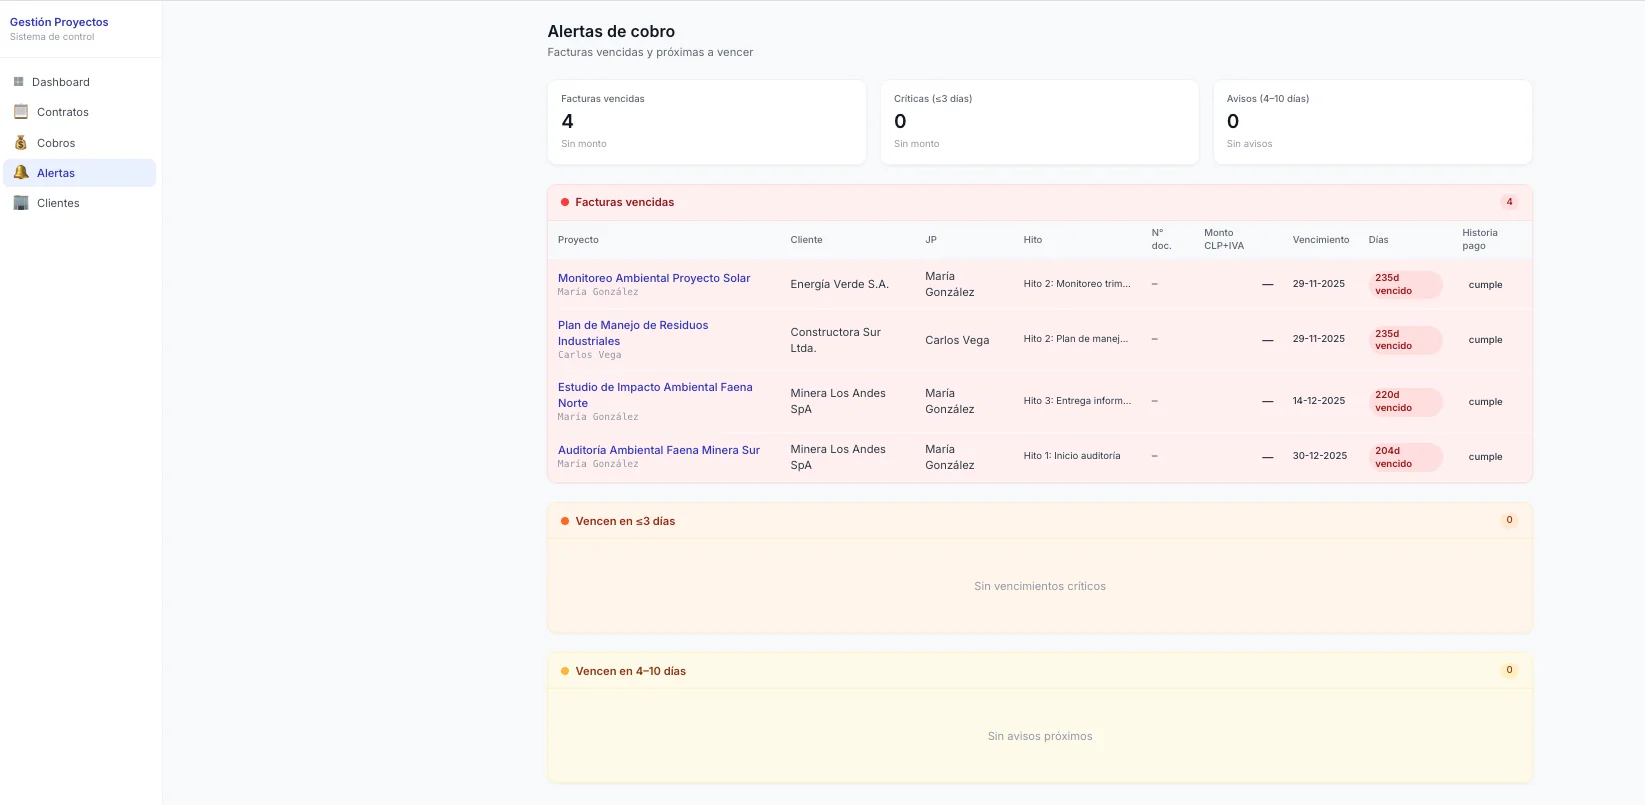Click the Clientes building icon
The image size is (1645, 805).
pos(21,203)
